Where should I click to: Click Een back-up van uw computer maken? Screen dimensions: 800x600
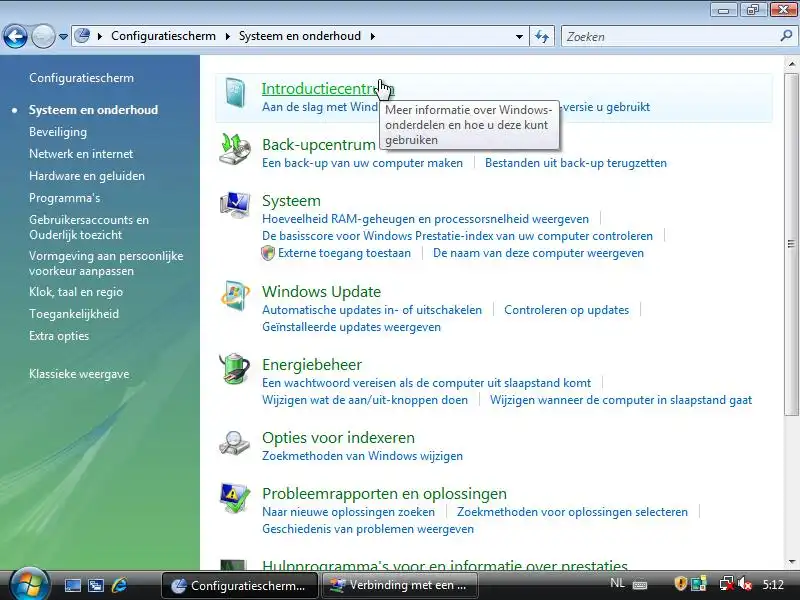(362, 163)
